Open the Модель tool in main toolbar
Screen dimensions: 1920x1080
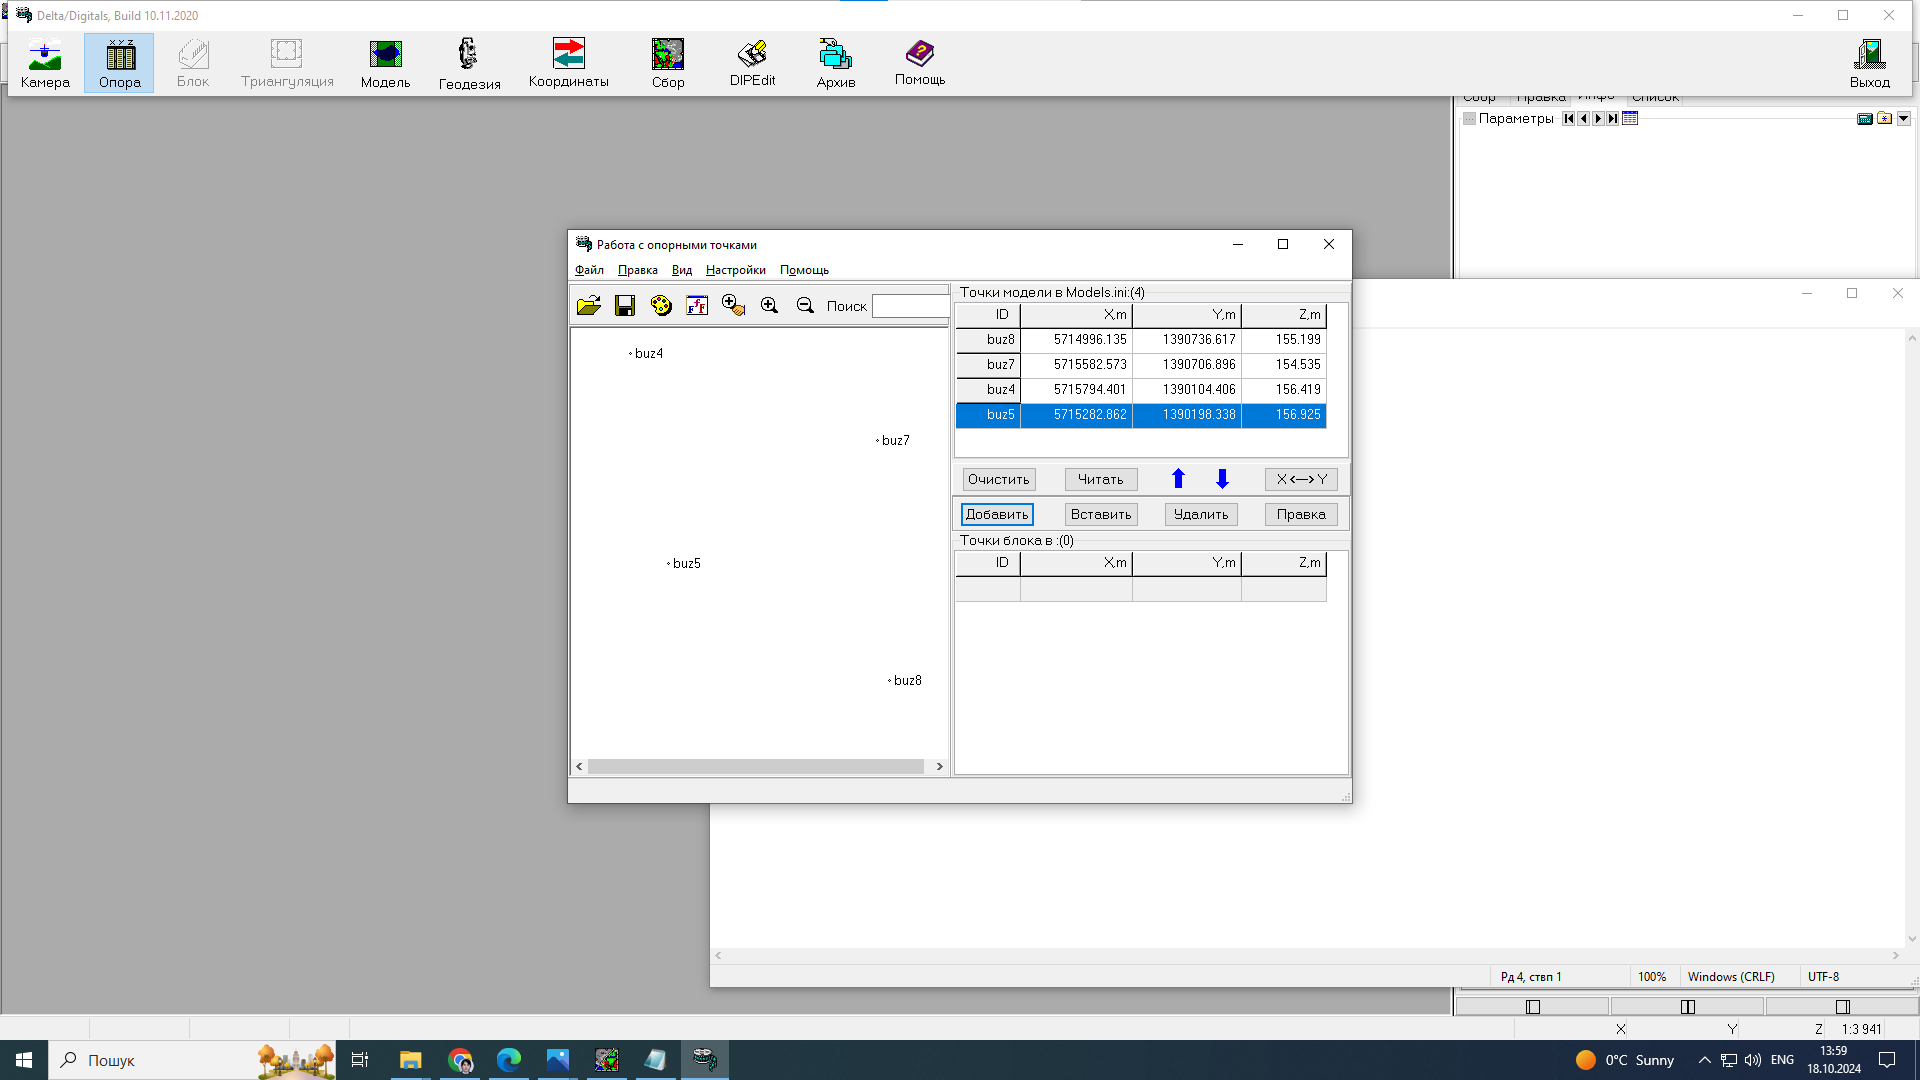click(385, 64)
